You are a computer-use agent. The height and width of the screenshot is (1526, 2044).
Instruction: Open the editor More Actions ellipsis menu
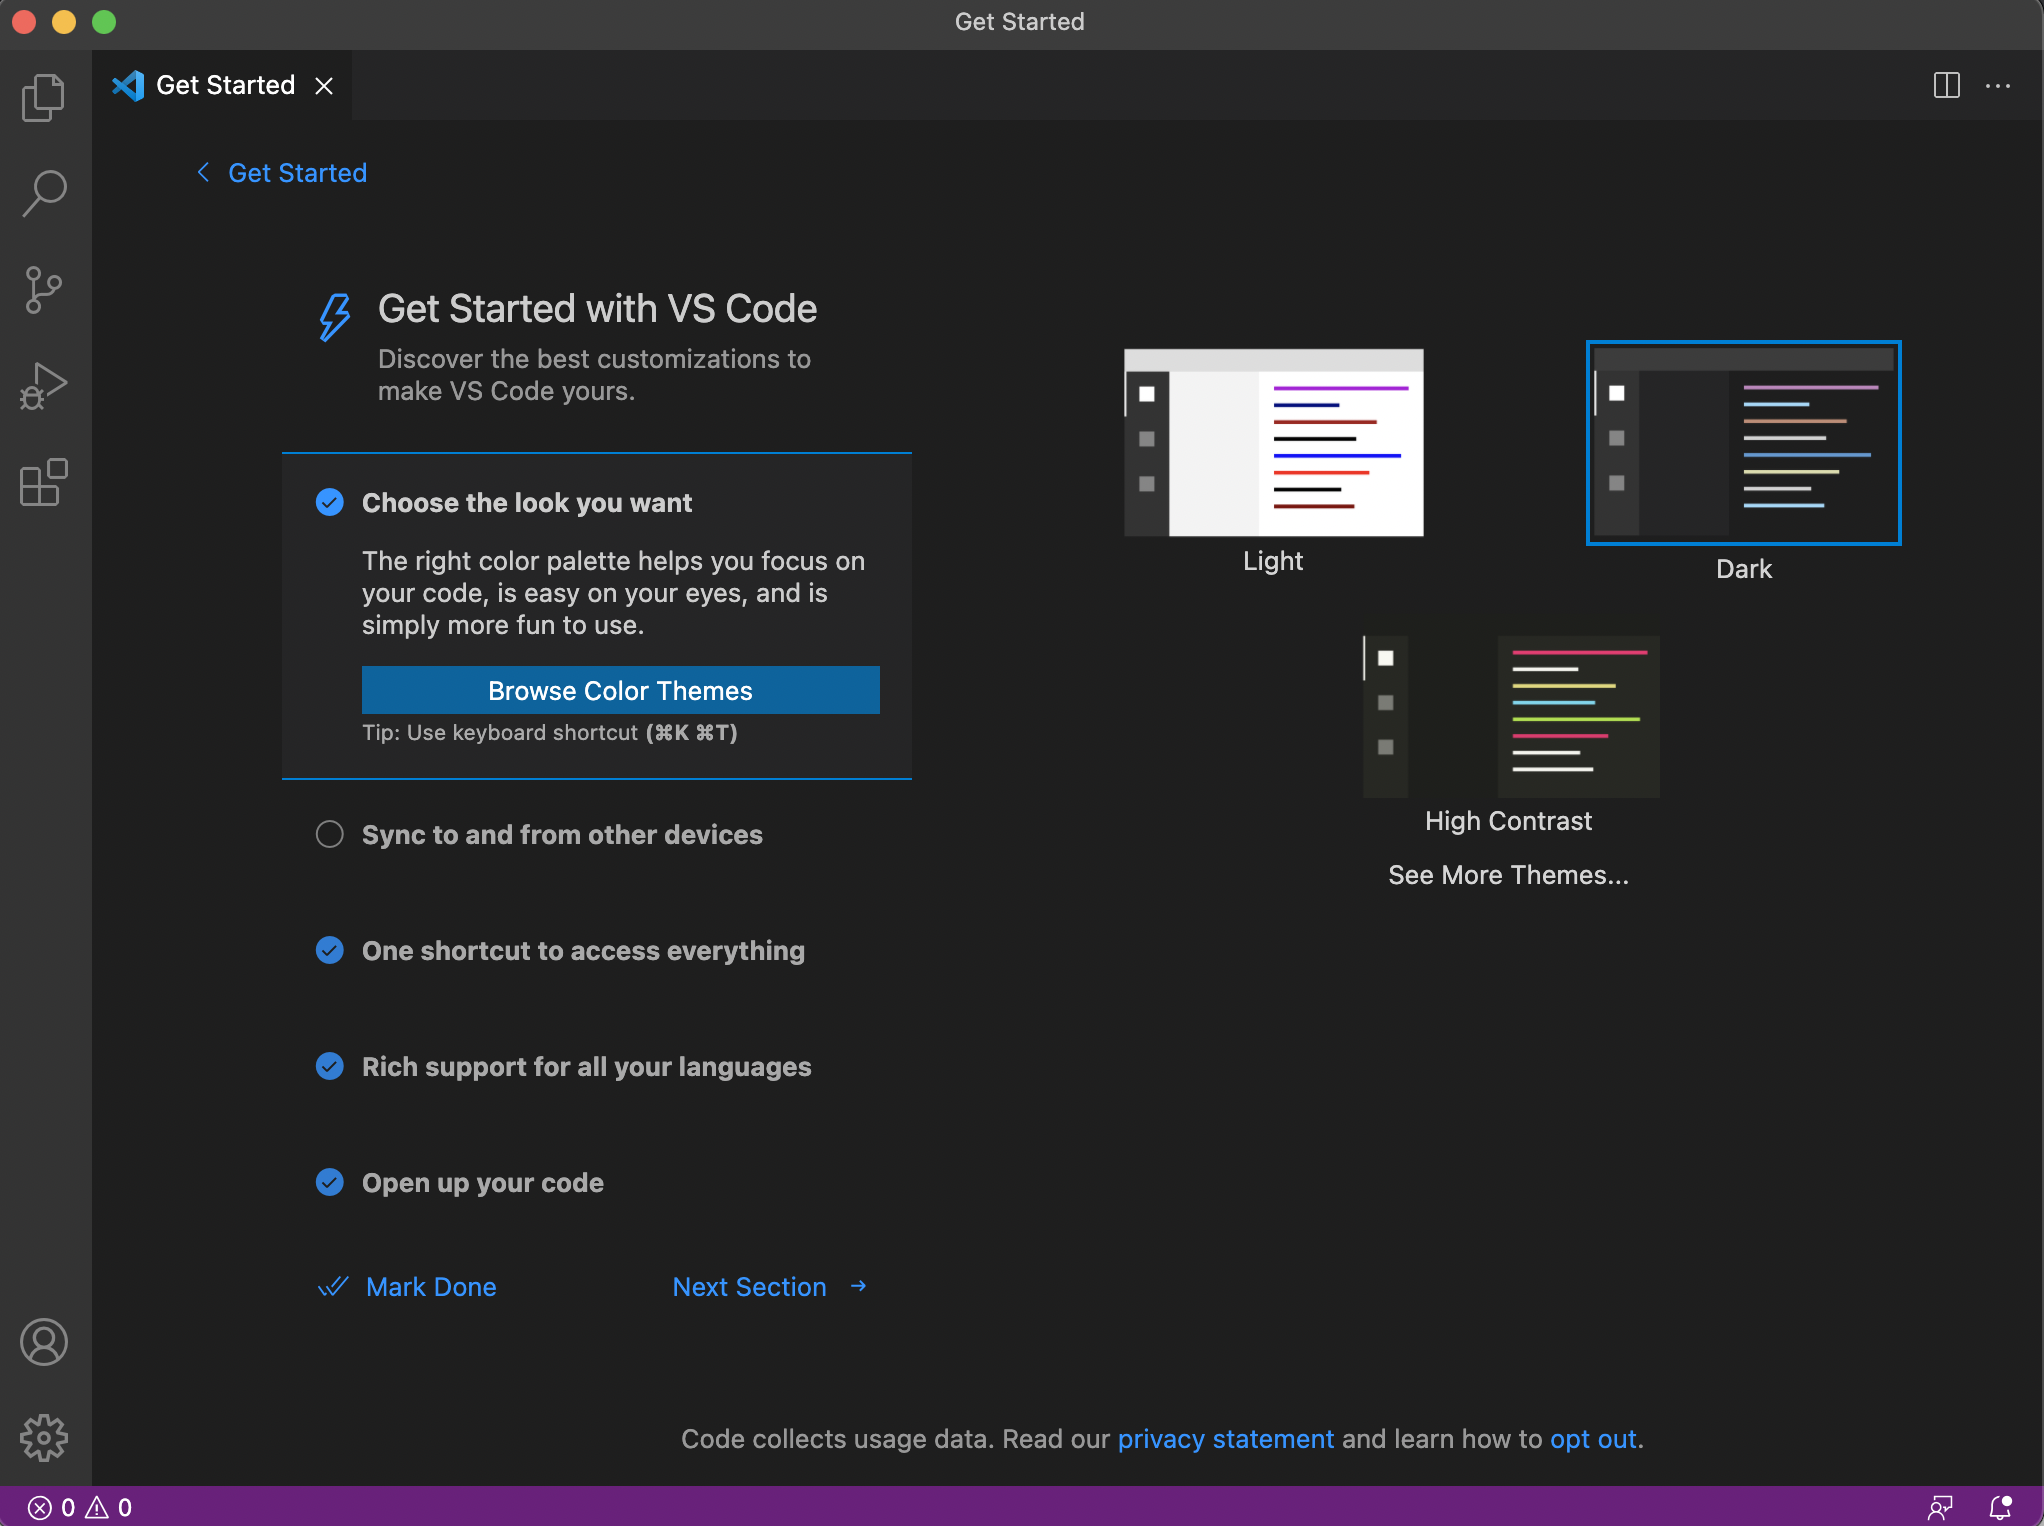tap(1998, 86)
